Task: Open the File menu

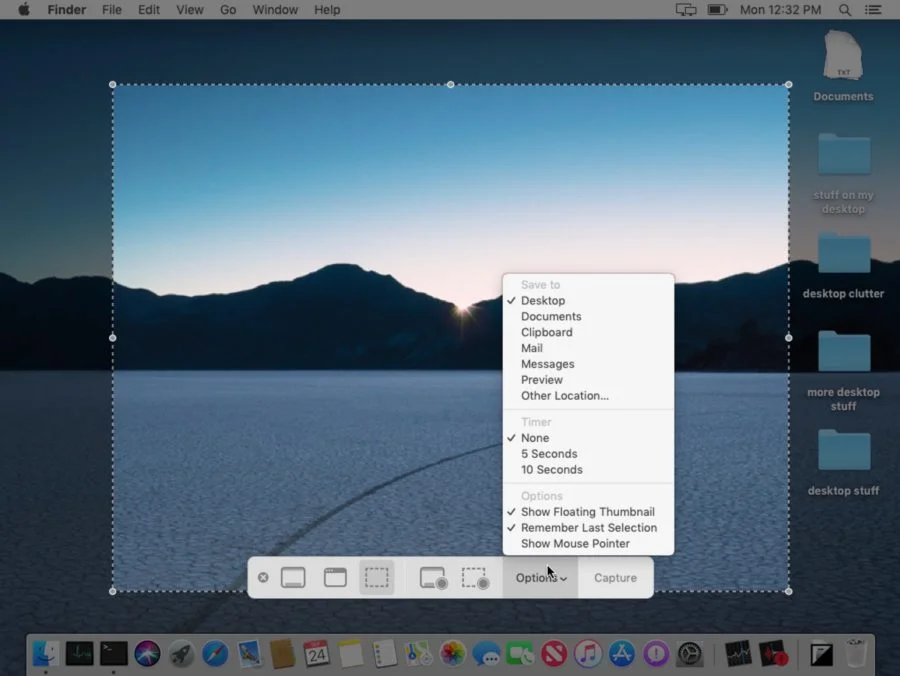Action: point(111,10)
